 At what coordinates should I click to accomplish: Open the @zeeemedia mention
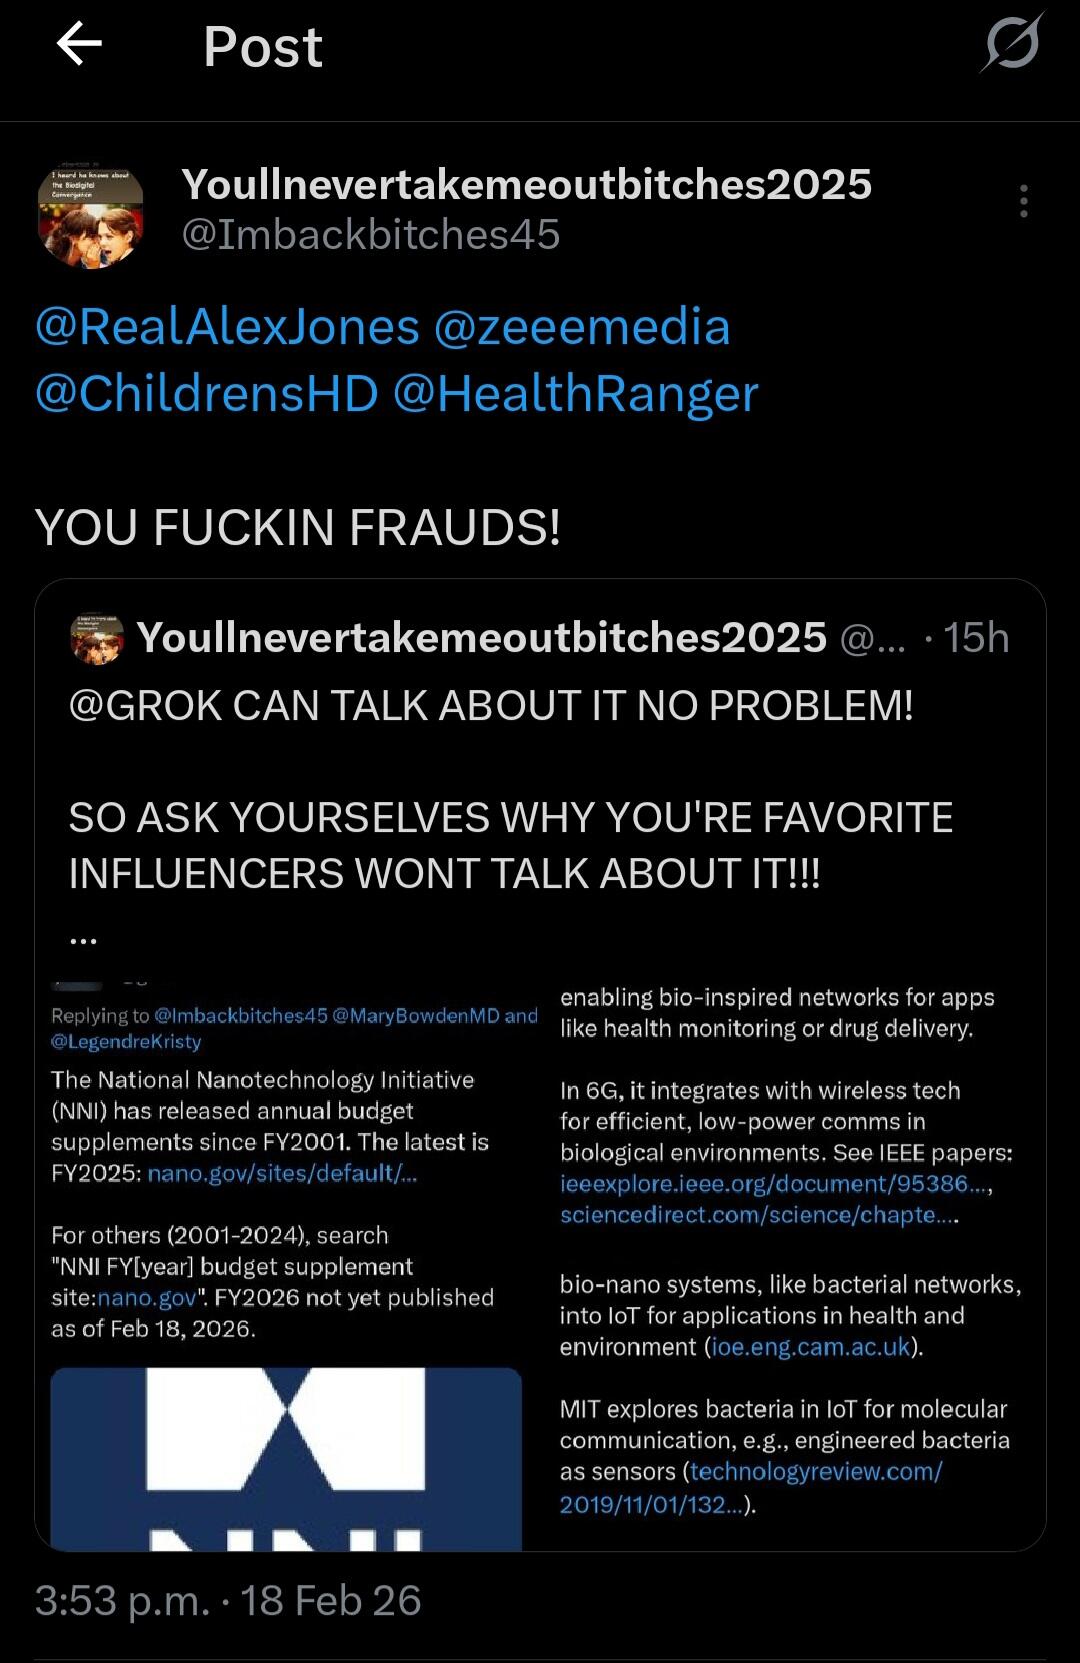click(x=582, y=327)
